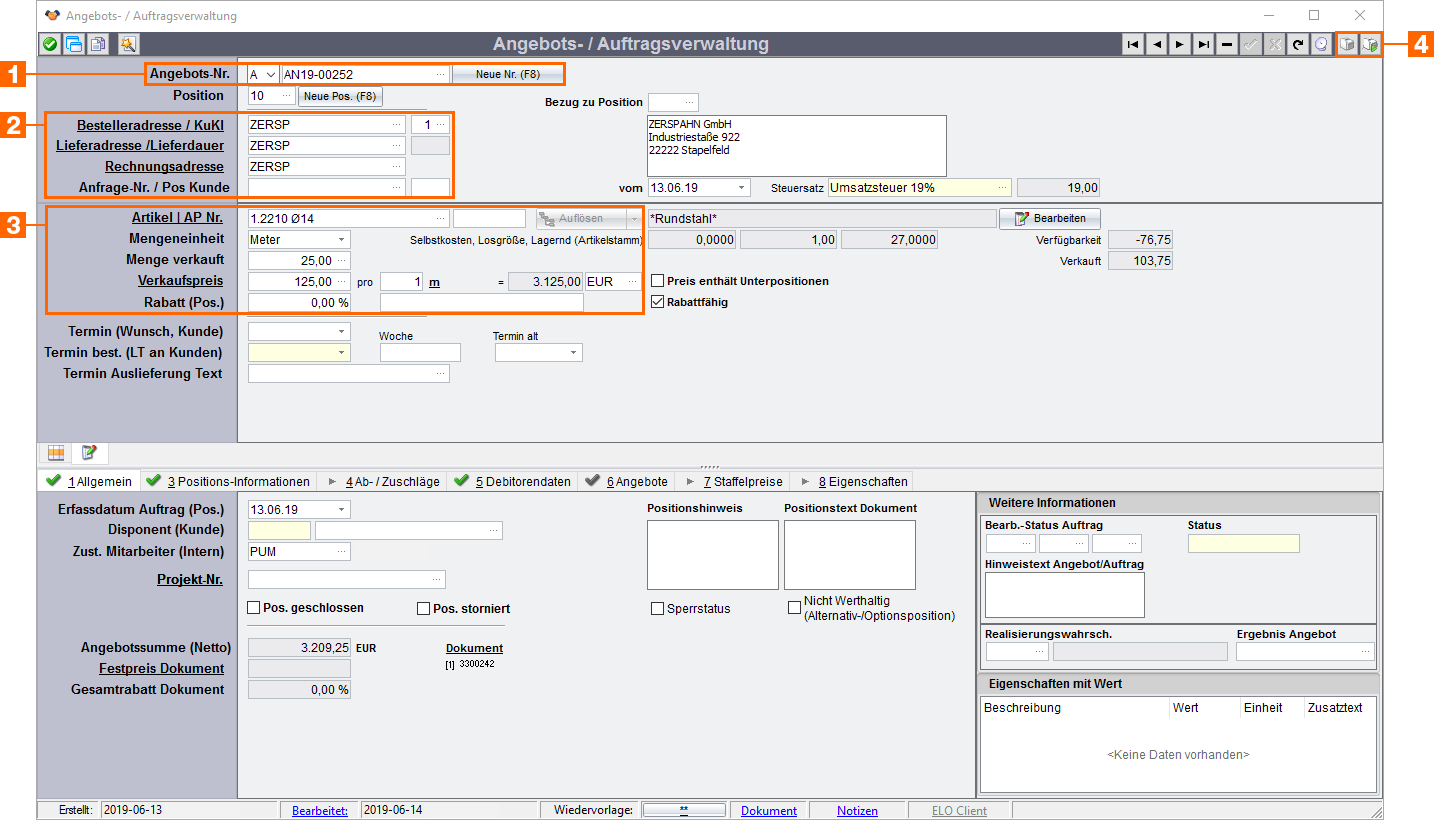Click the Wiedervorlage button in status bar
The image size is (1434, 820).
click(684, 810)
